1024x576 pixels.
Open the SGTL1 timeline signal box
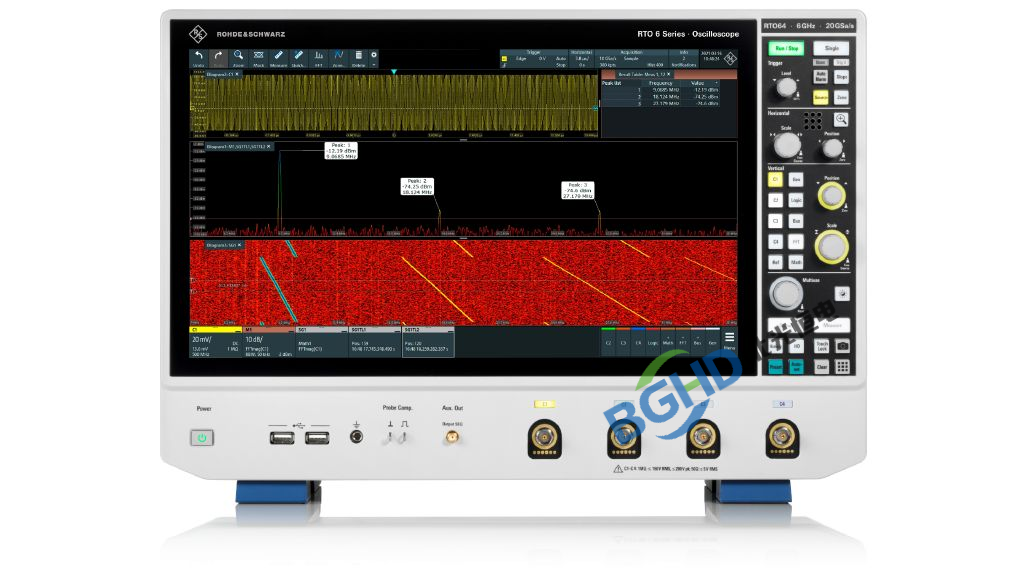pyautogui.click(x=374, y=342)
